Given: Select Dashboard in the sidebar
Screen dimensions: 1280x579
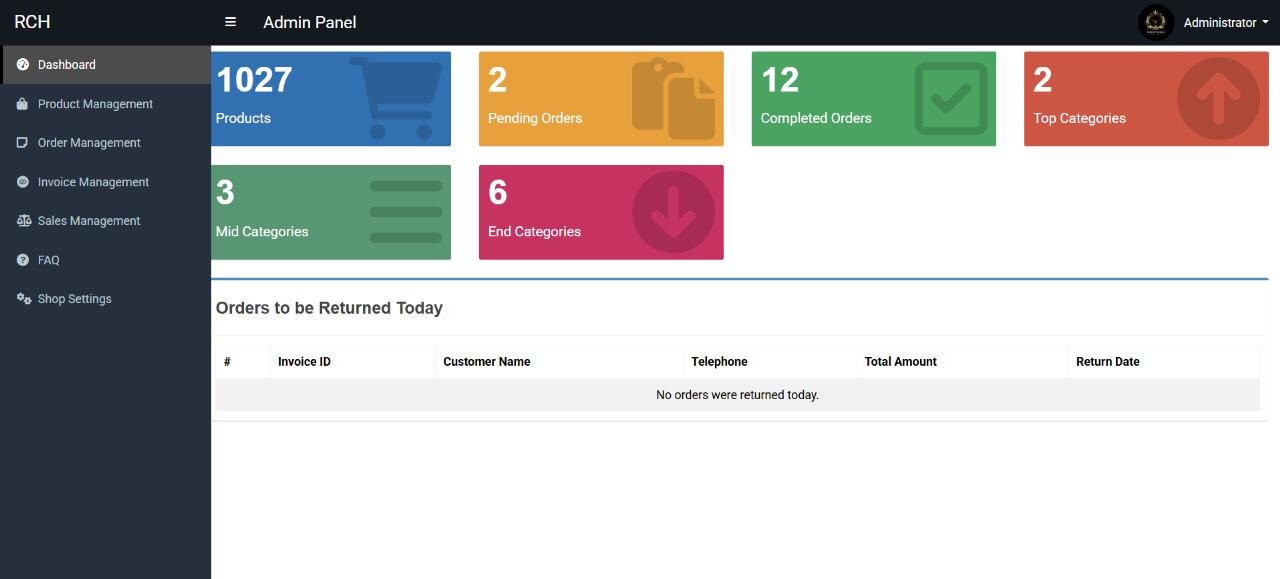Looking at the screenshot, I should coord(67,65).
